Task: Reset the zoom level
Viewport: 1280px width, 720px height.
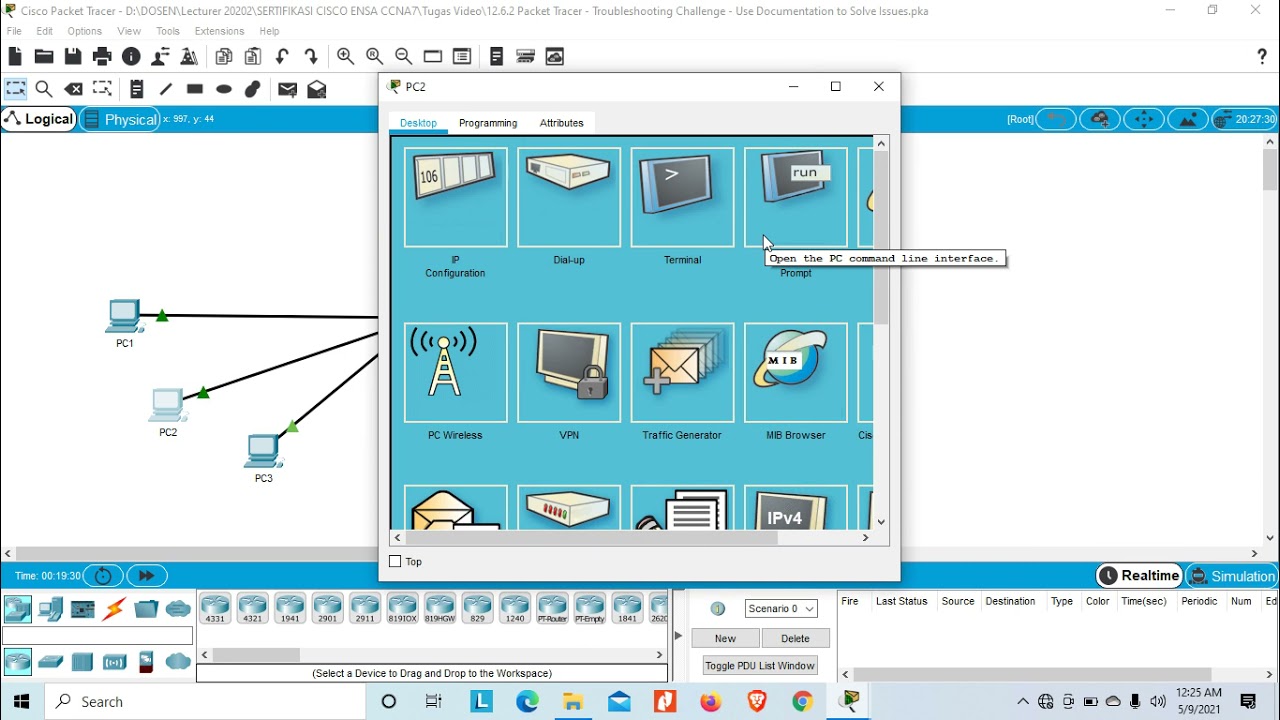Action: click(x=375, y=57)
